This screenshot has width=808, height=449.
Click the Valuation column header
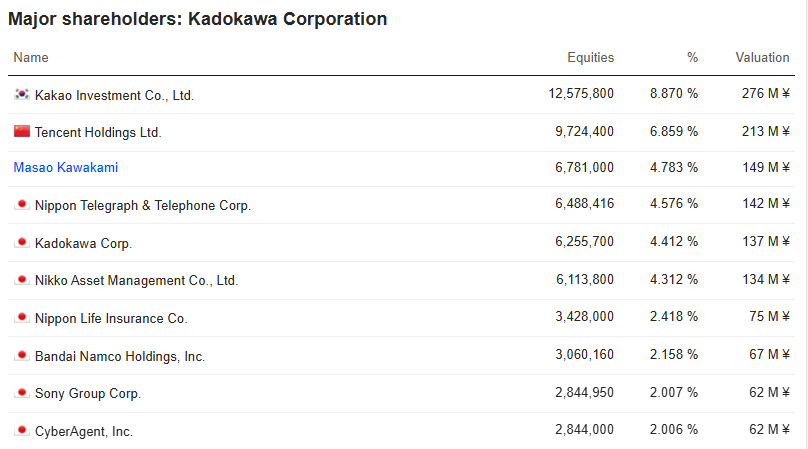762,57
